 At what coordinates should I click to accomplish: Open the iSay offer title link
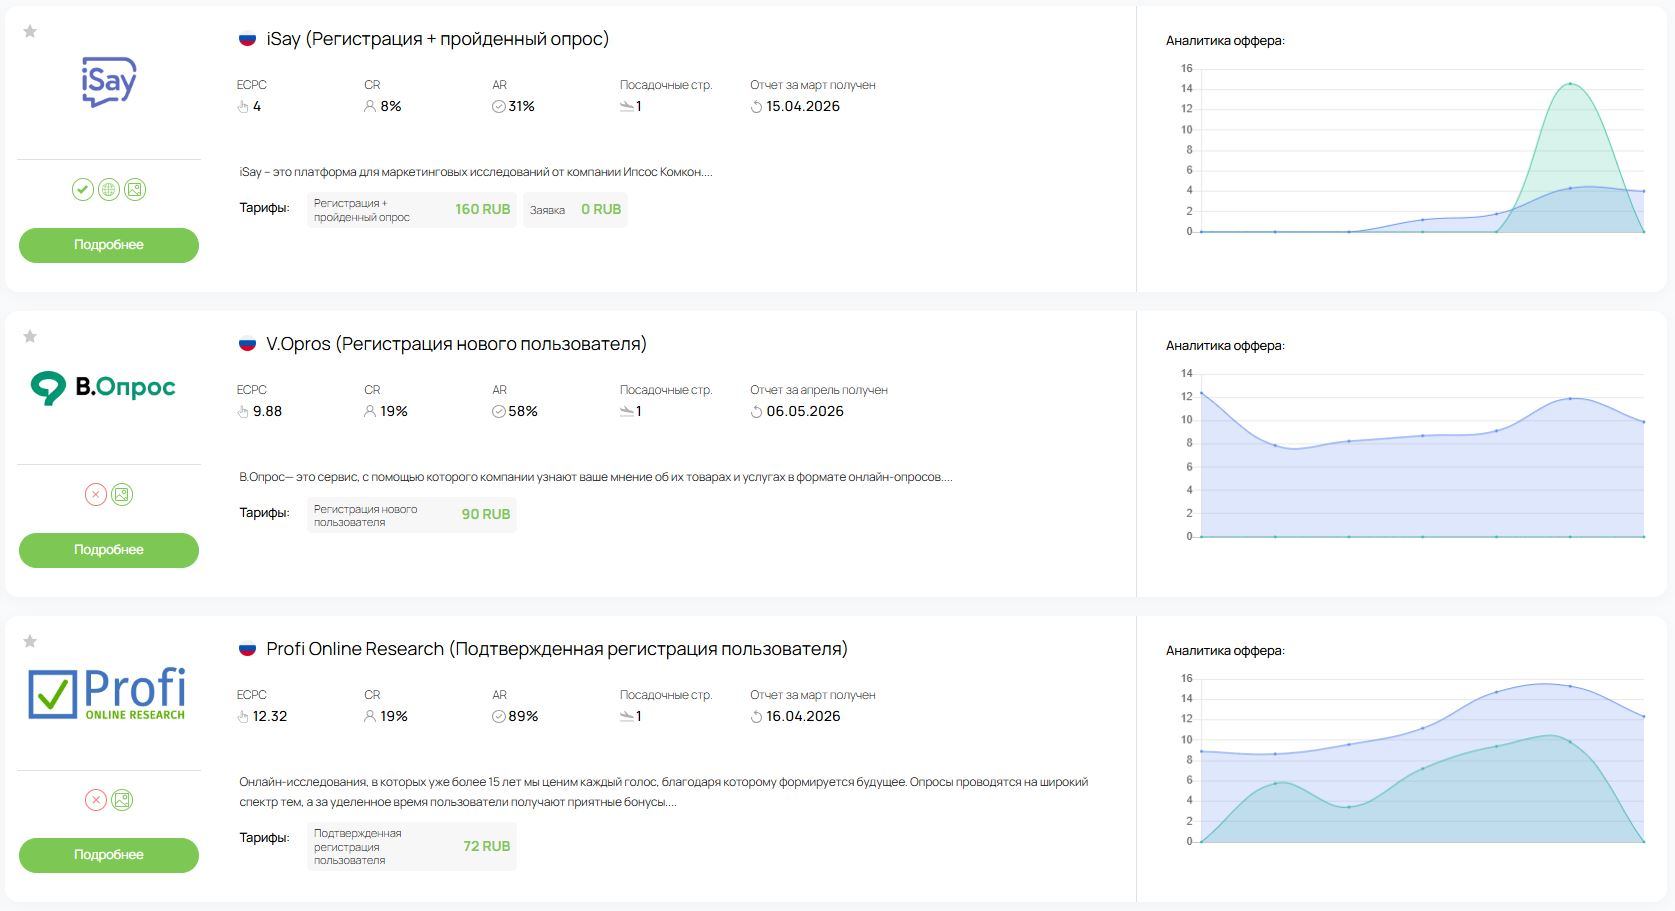[438, 39]
